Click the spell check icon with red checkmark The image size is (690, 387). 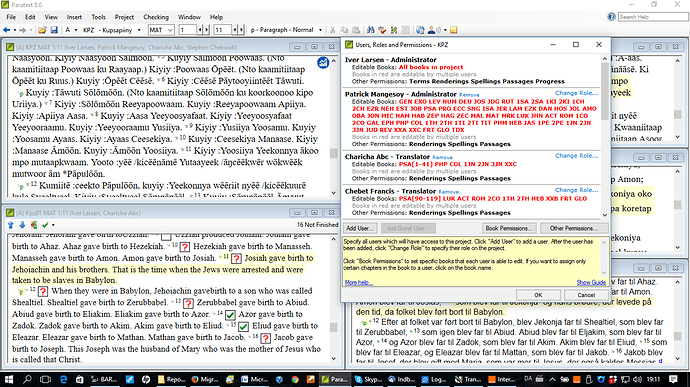click(x=382, y=30)
